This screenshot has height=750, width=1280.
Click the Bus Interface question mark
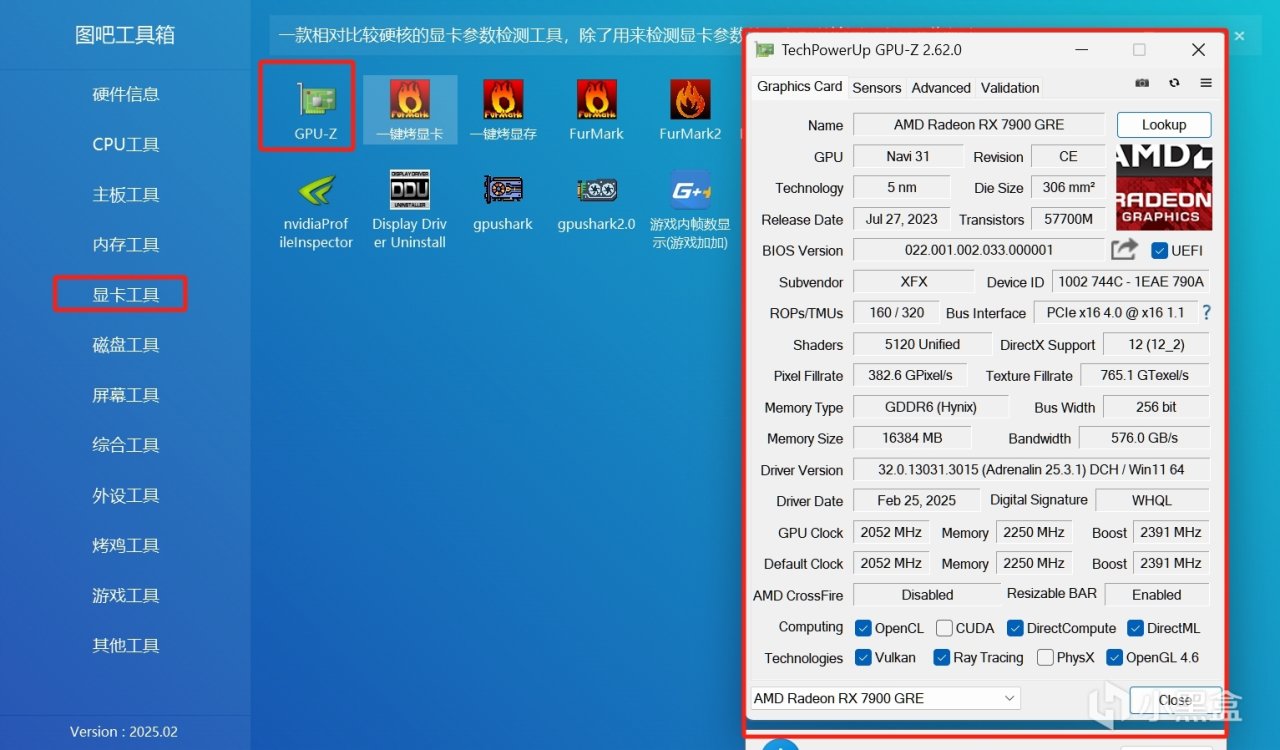pyautogui.click(x=1206, y=313)
